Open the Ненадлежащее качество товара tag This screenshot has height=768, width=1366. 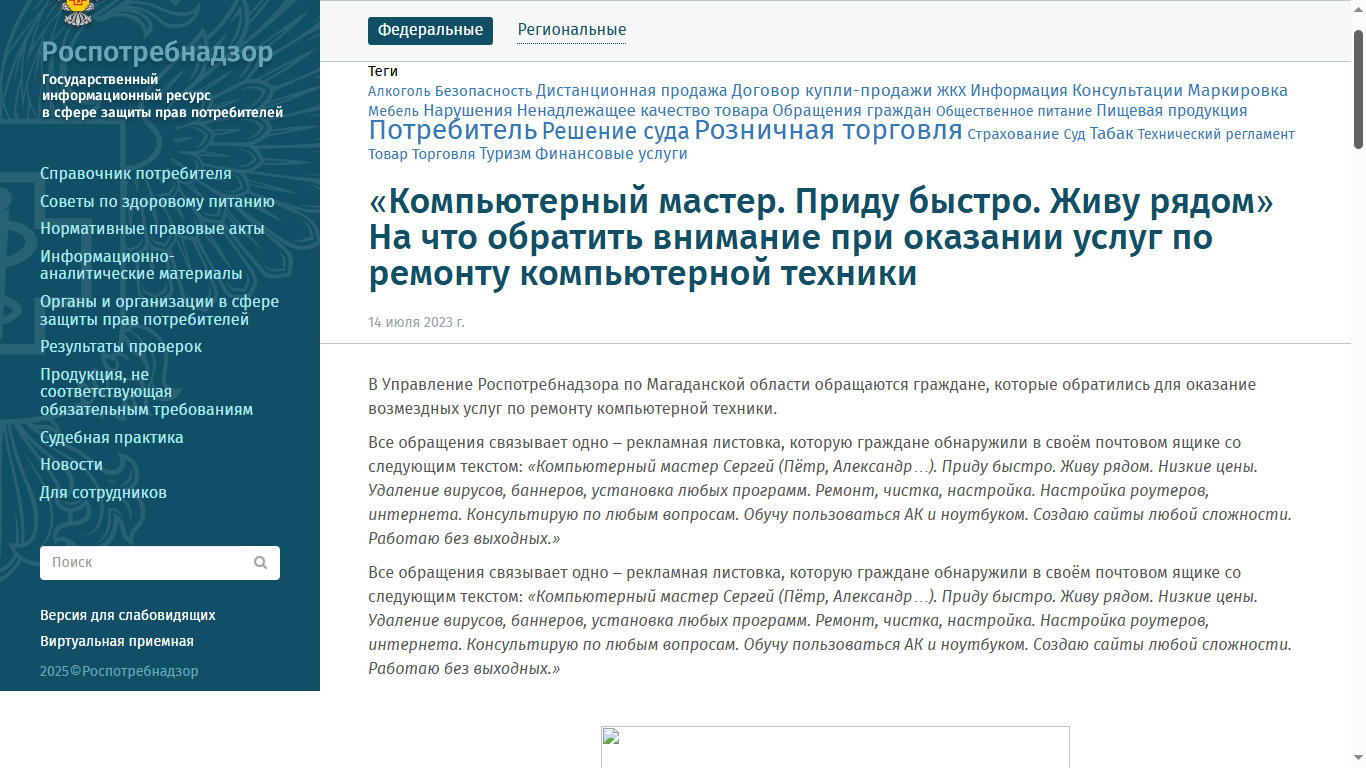coord(643,111)
